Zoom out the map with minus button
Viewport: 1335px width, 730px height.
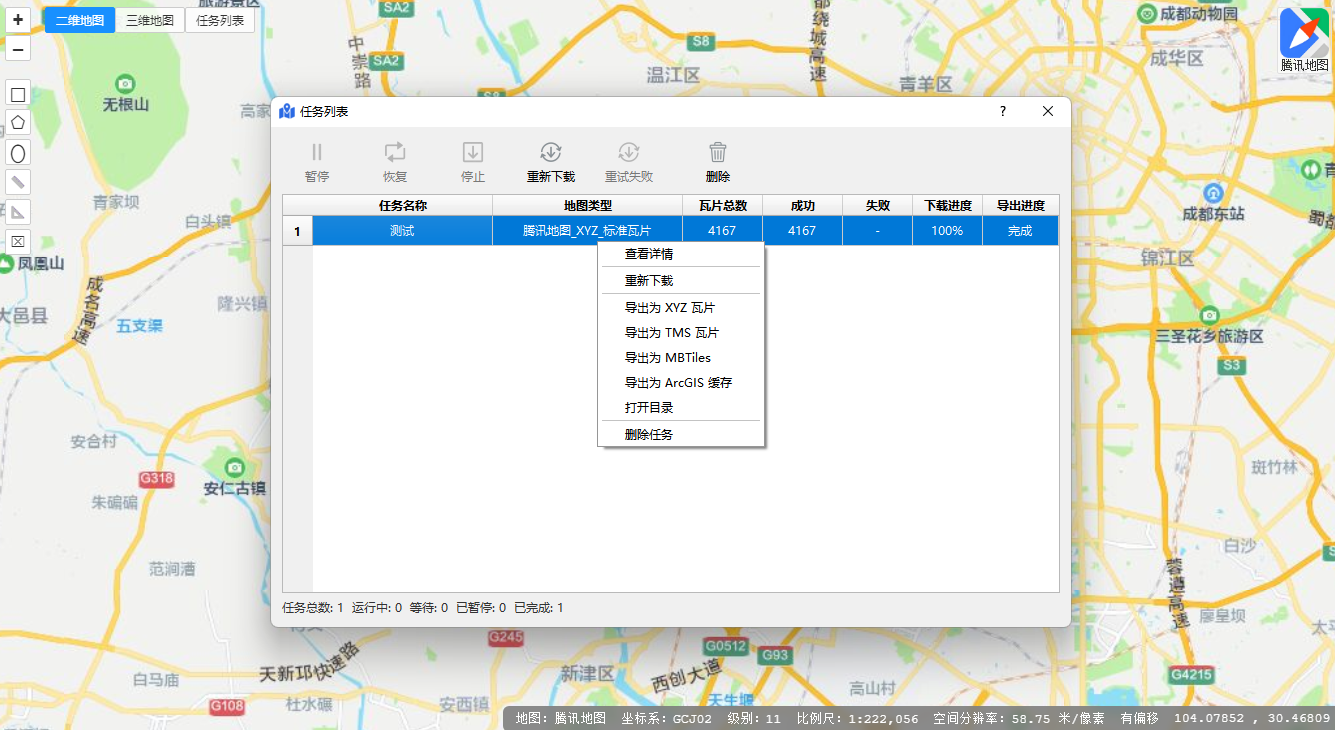pos(18,49)
